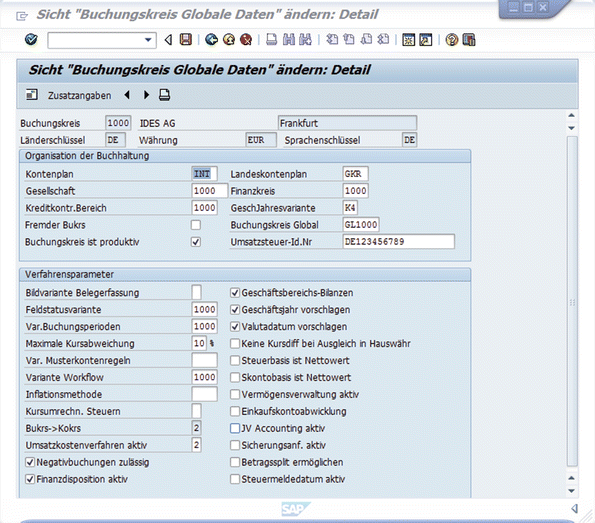Image resolution: width=595 pixels, height=523 pixels.
Task: Click the empty Inflationsmethode field
Action: [205, 394]
